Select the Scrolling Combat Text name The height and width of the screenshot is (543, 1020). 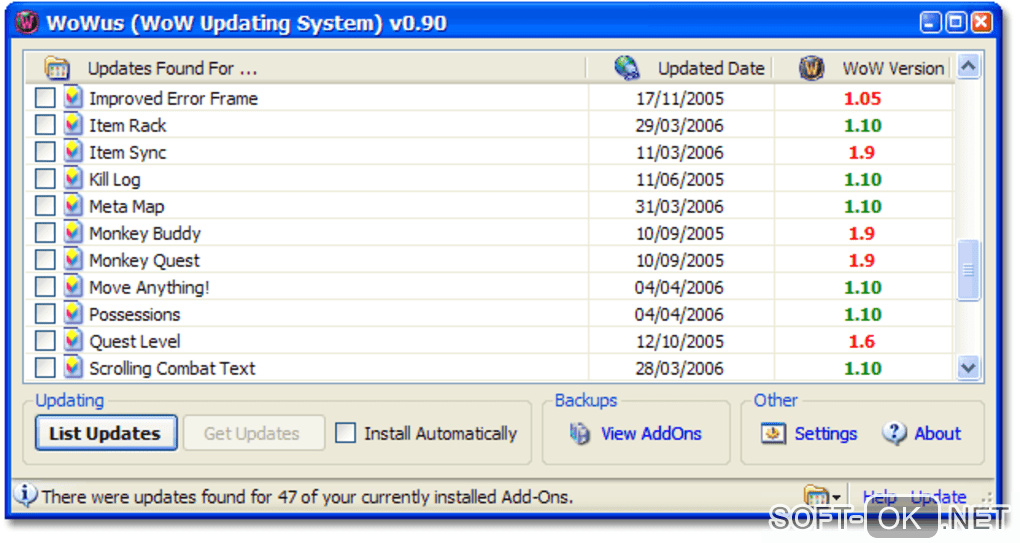(172, 368)
